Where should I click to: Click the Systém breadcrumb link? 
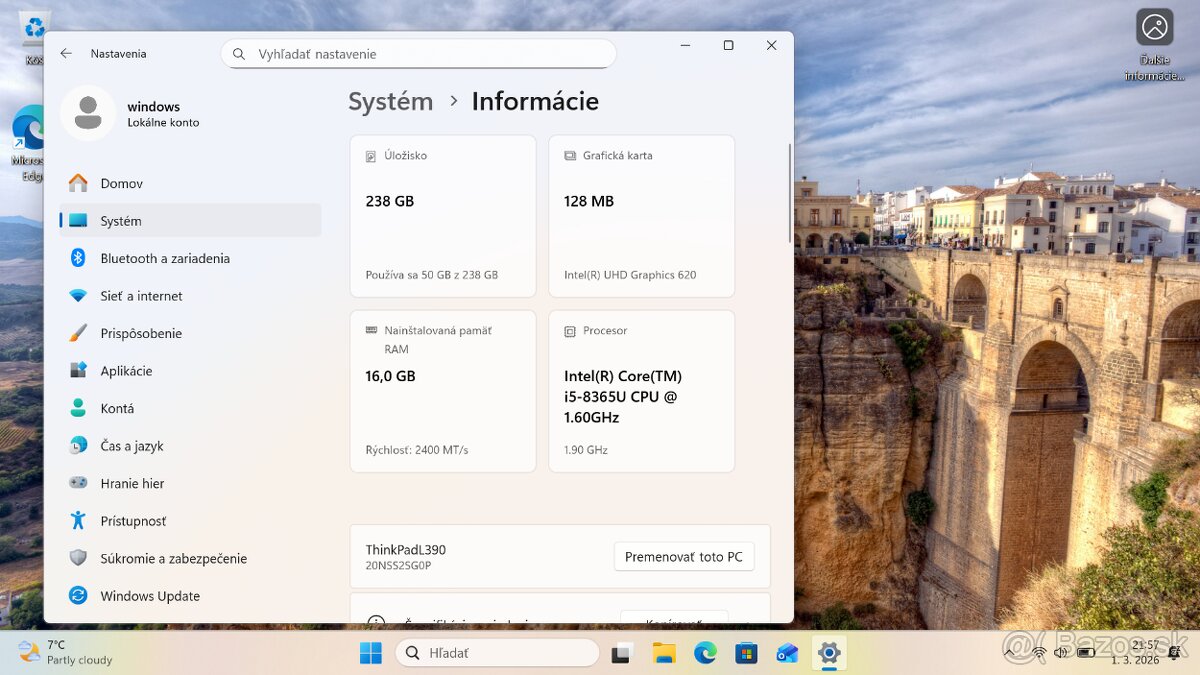[x=390, y=101]
